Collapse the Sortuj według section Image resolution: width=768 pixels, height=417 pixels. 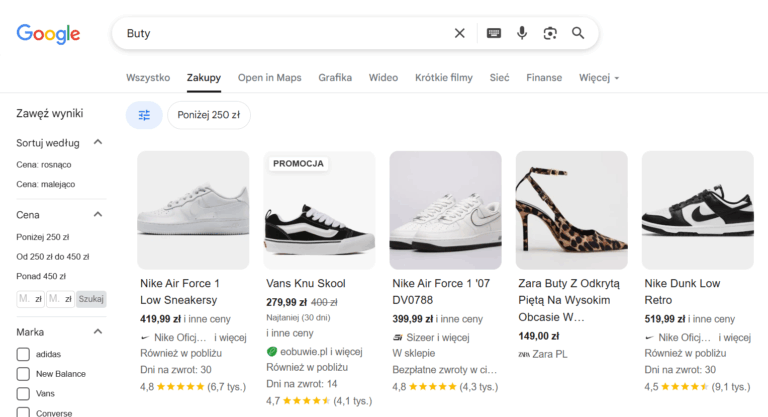[x=98, y=143]
